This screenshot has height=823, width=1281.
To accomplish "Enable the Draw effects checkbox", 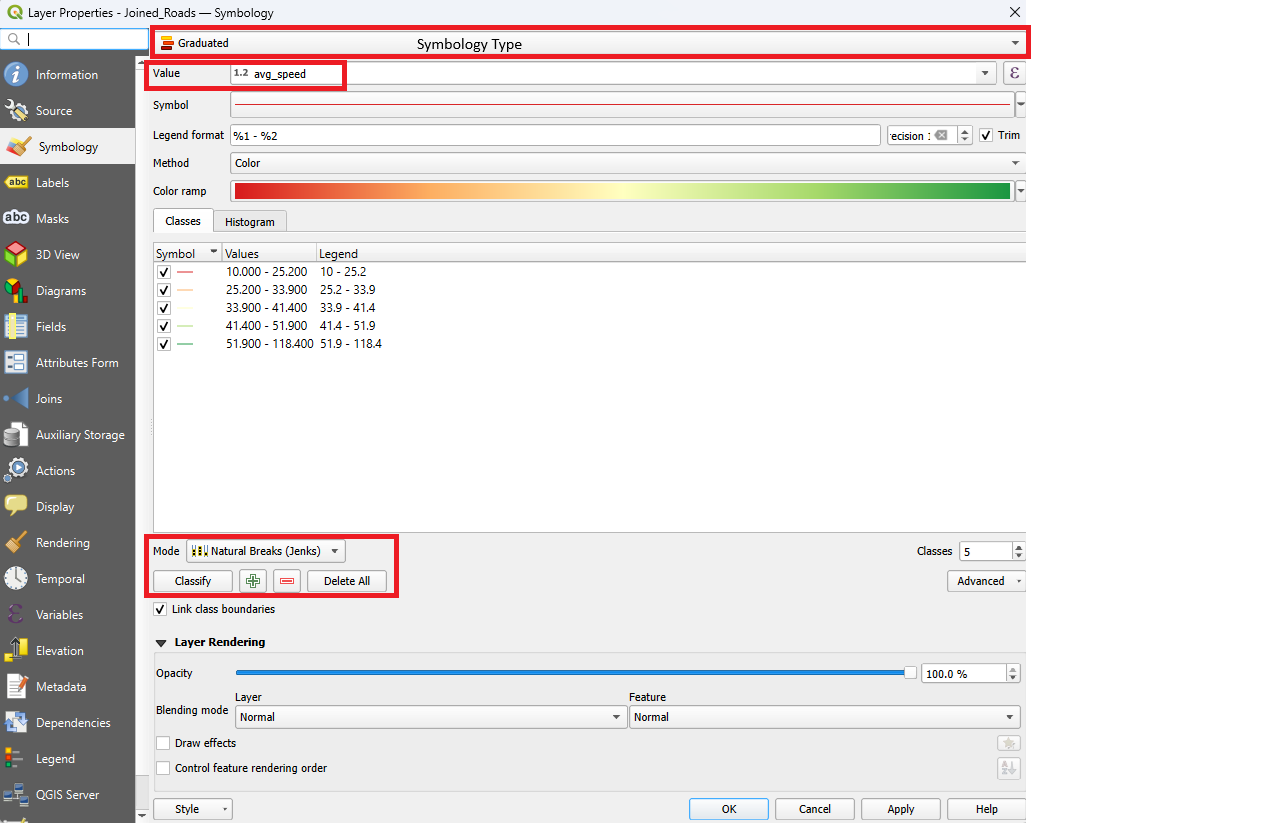I will [x=163, y=743].
